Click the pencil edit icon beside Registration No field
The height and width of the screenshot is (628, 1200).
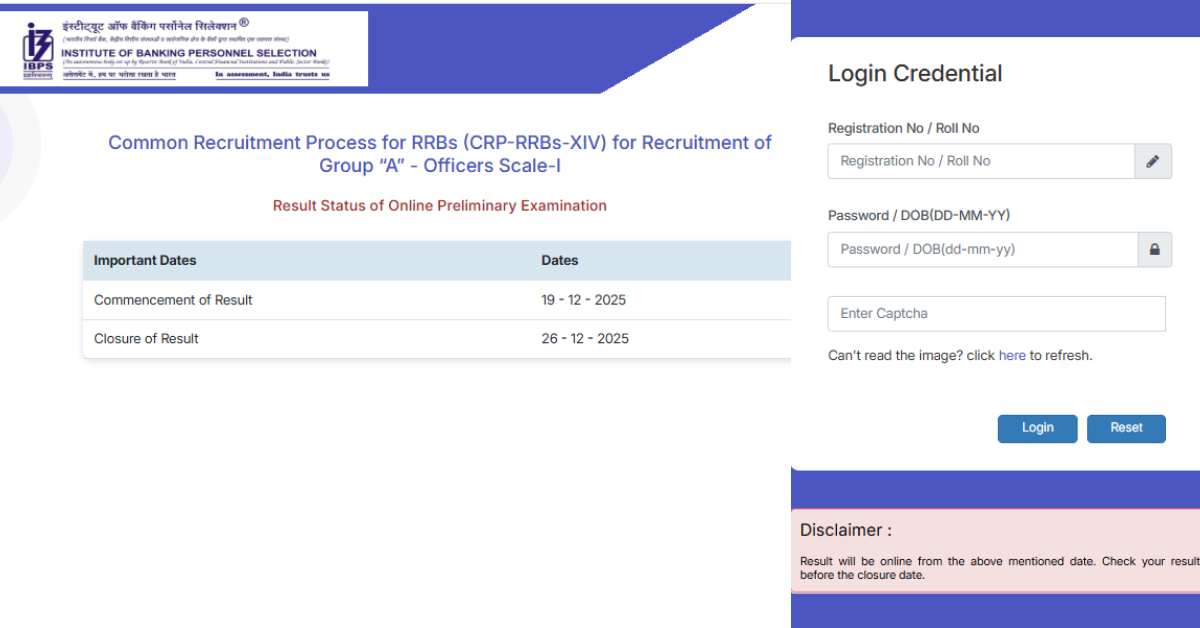pyautogui.click(x=1154, y=160)
